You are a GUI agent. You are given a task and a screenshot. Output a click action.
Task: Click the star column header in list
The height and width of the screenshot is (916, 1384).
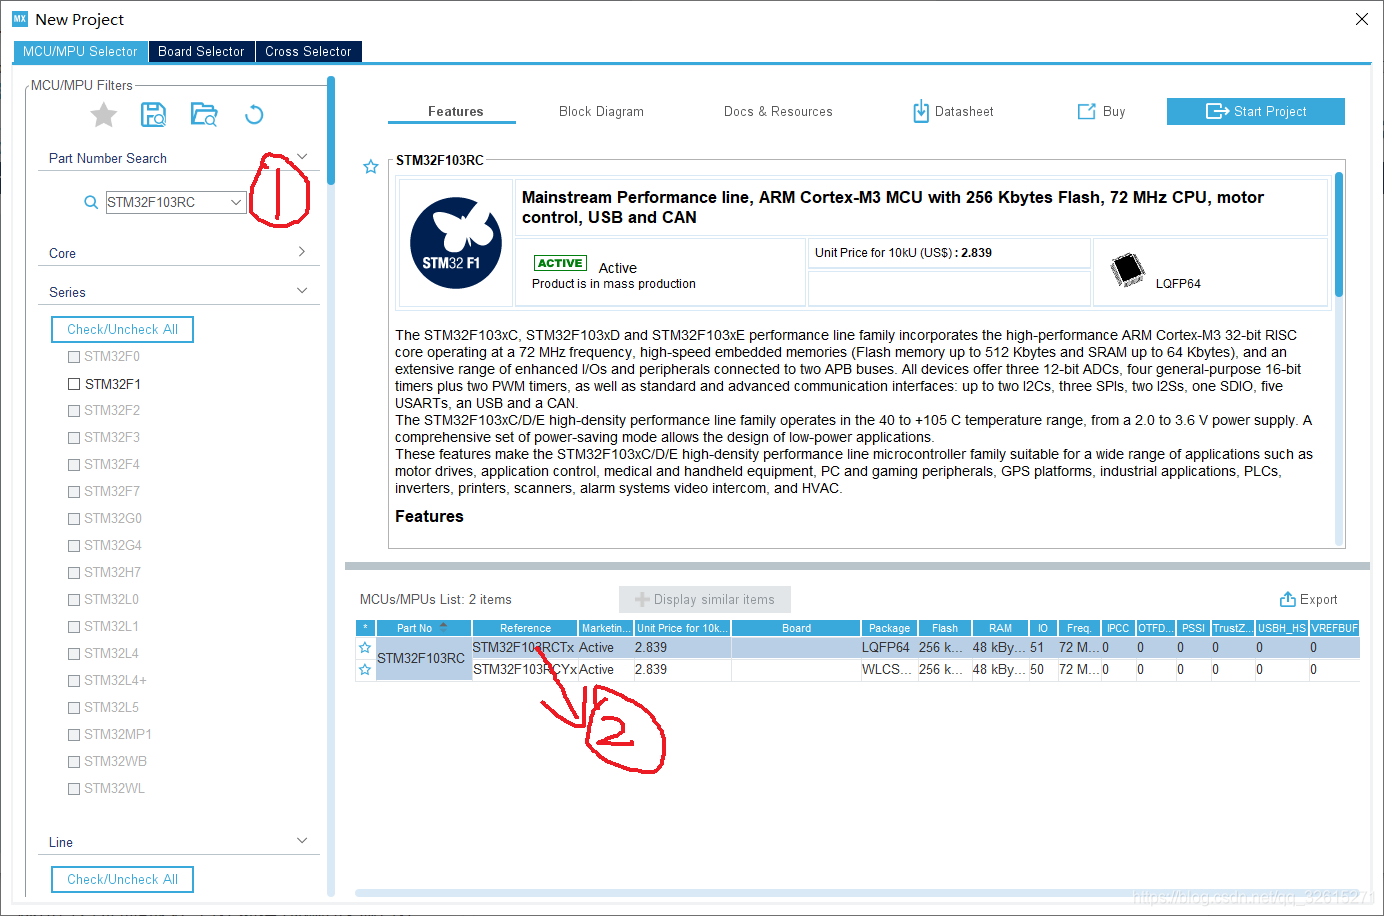pyautogui.click(x=365, y=628)
